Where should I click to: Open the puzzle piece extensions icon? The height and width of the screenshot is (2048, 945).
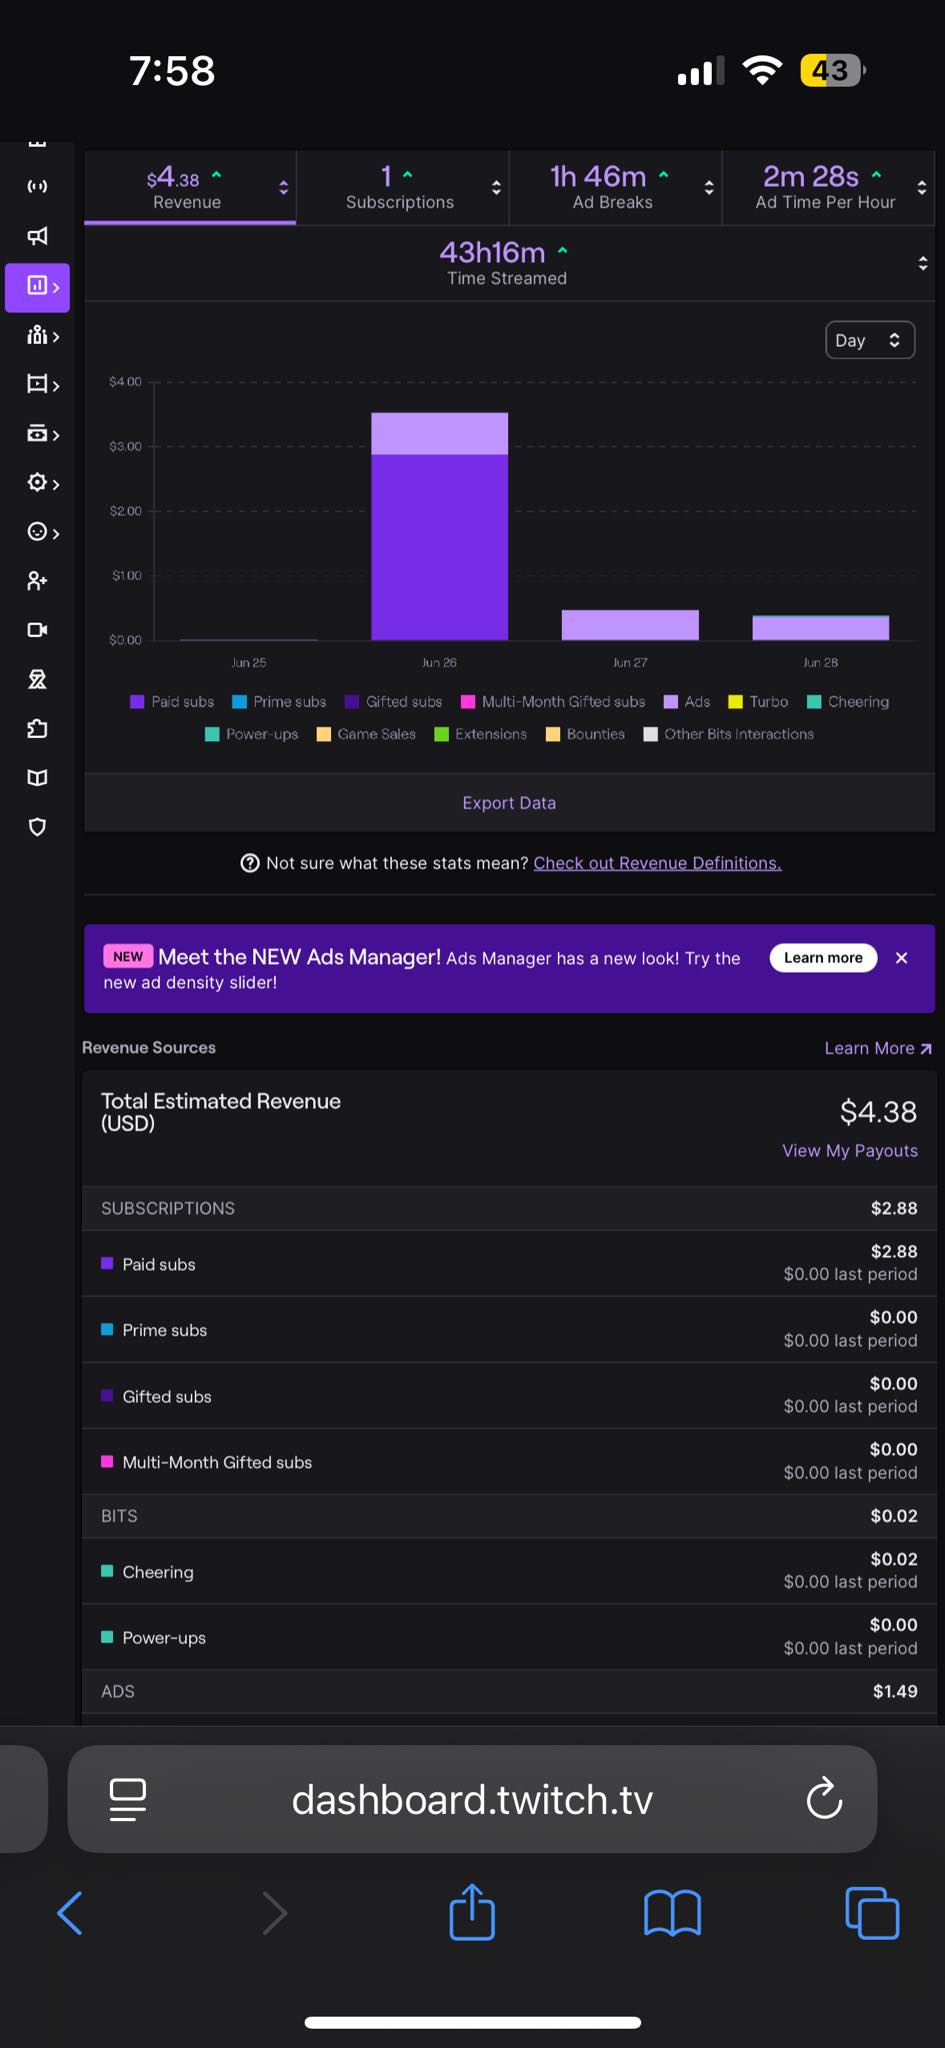click(37, 728)
